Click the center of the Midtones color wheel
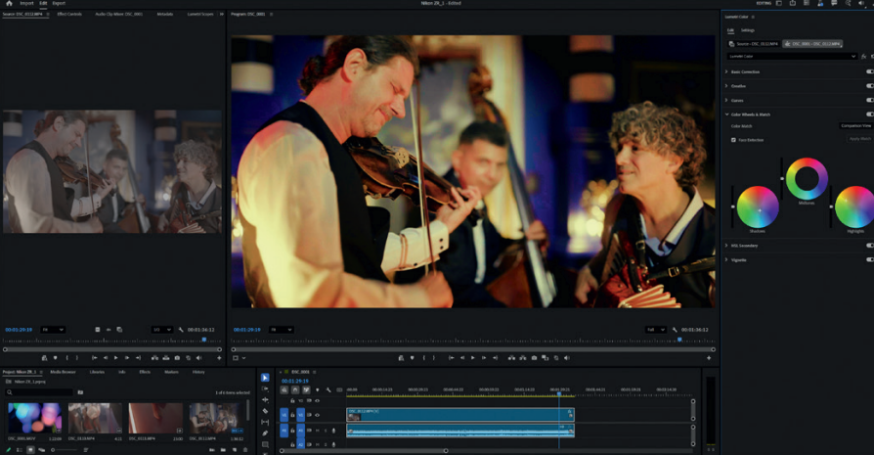Image resolution: width=874 pixels, height=455 pixels. click(x=806, y=179)
